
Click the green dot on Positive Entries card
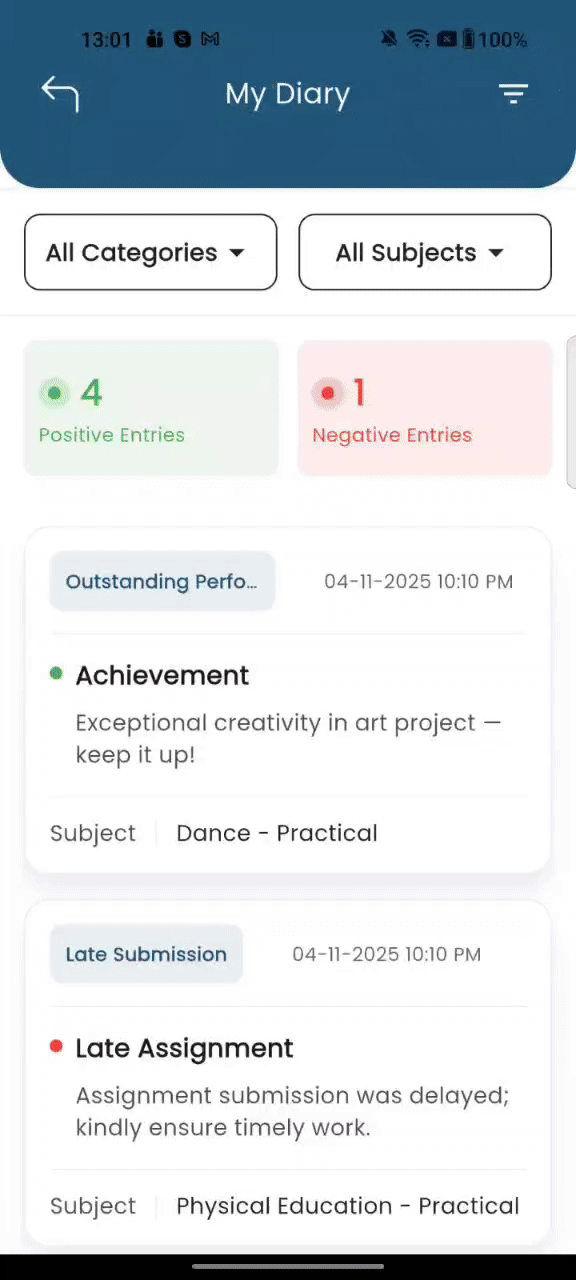click(x=54, y=392)
